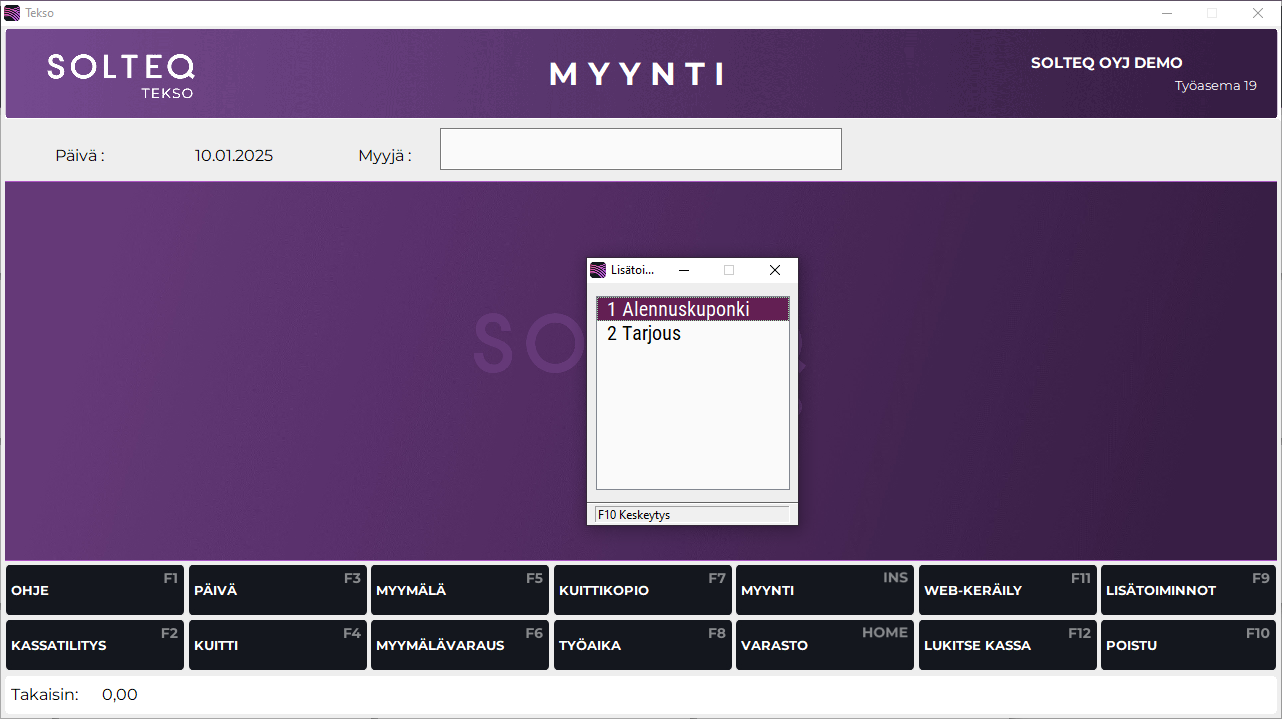1282x719 pixels.
Task: Minimize the Lisätoiminnot popup dialog
Action: click(x=684, y=270)
